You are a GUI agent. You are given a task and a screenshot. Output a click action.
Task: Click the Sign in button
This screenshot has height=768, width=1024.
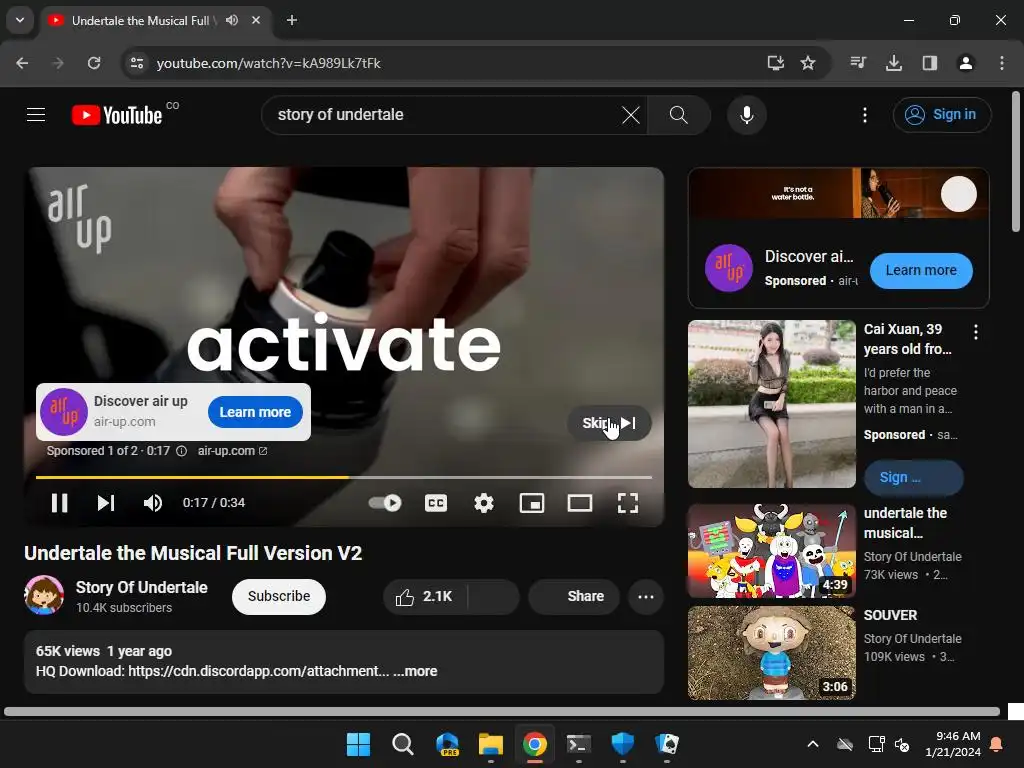coord(942,115)
